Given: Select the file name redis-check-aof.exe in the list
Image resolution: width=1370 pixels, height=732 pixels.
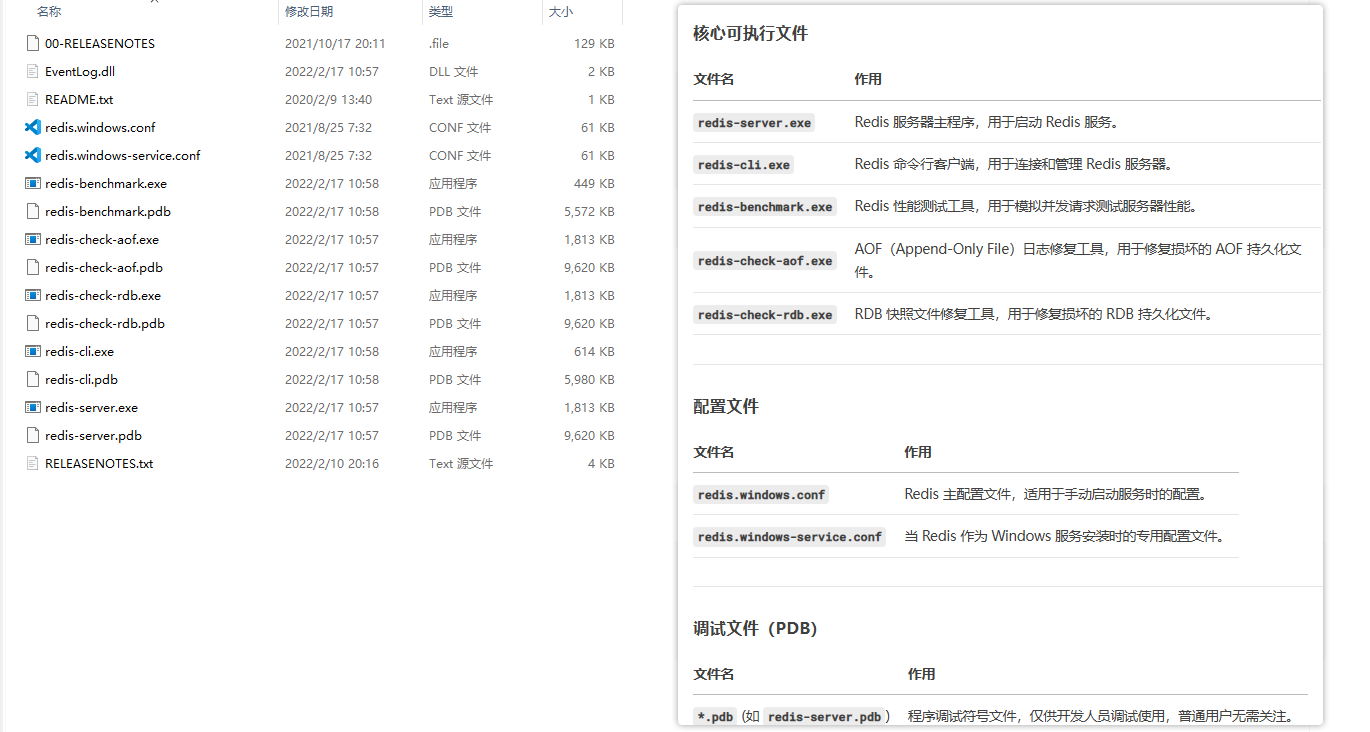Looking at the screenshot, I should pos(102,239).
